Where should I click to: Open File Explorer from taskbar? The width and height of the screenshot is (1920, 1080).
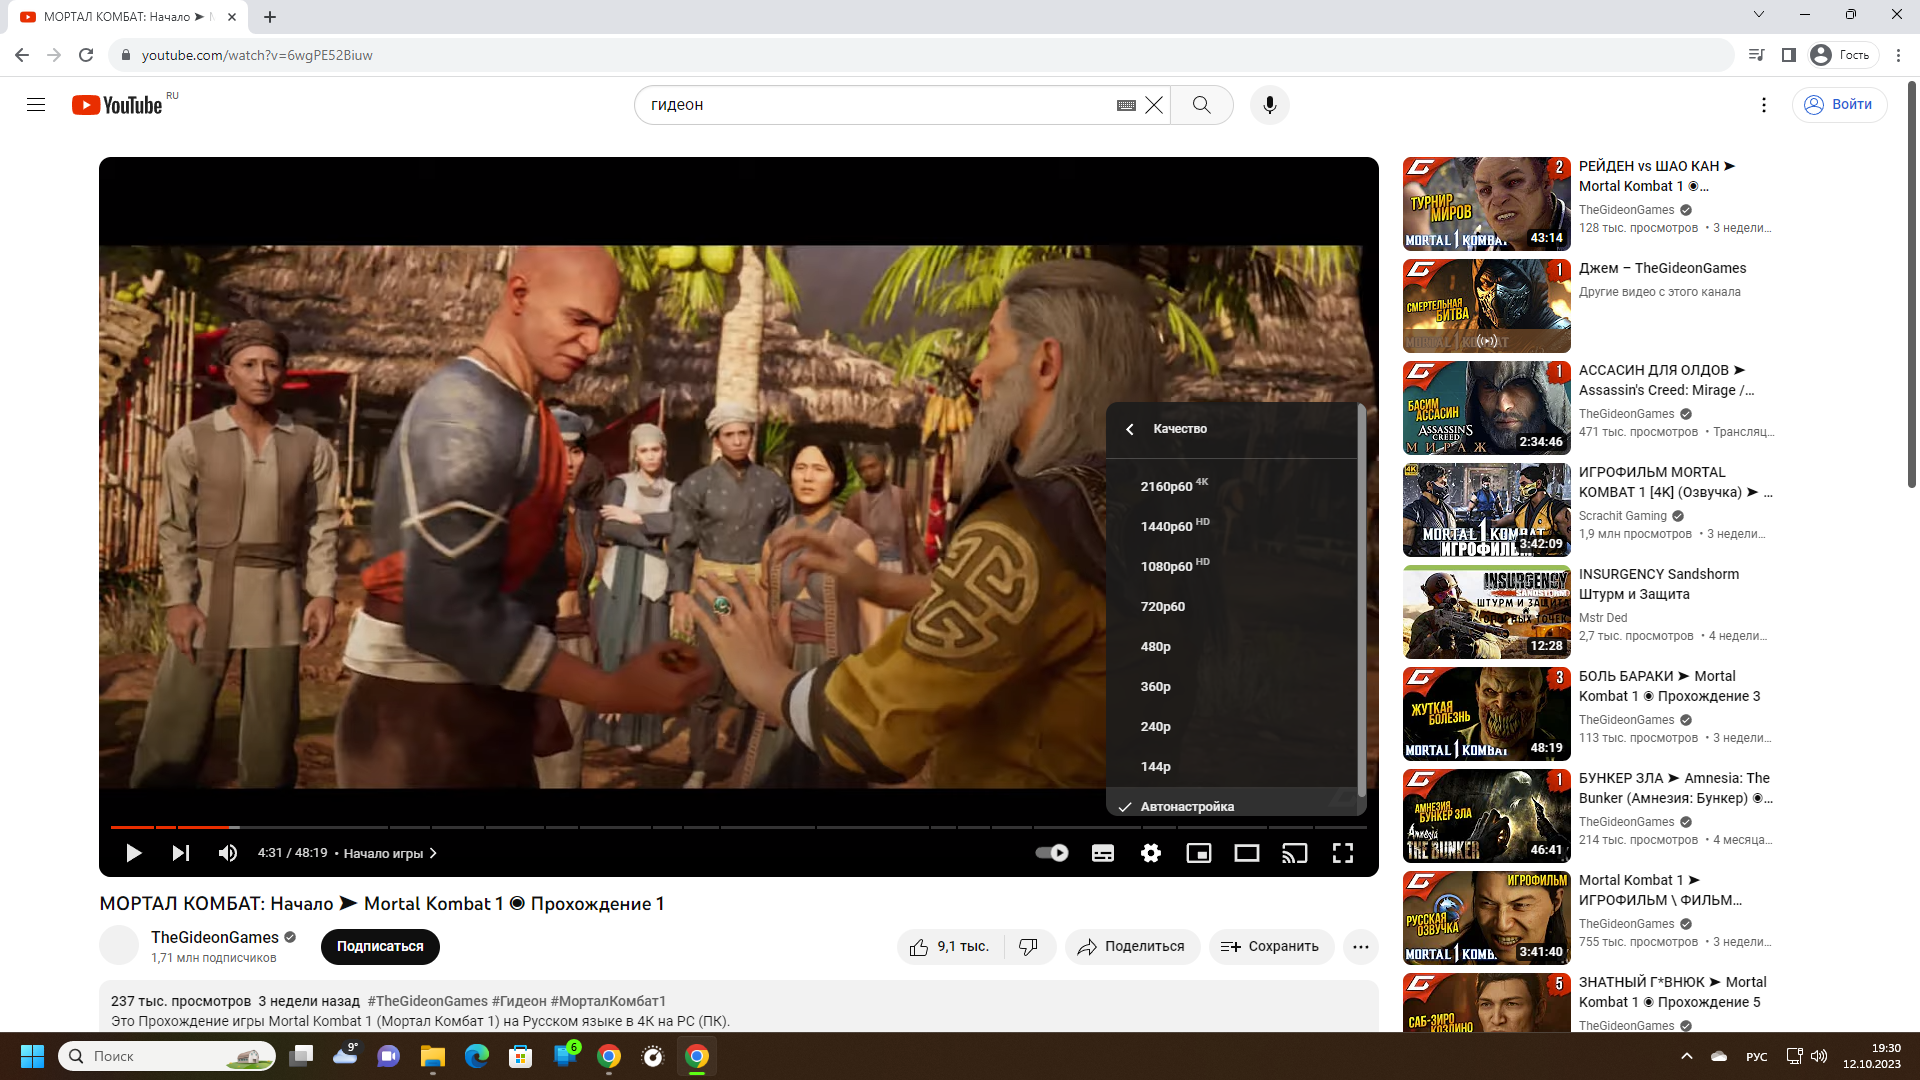click(x=432, y=1056)
